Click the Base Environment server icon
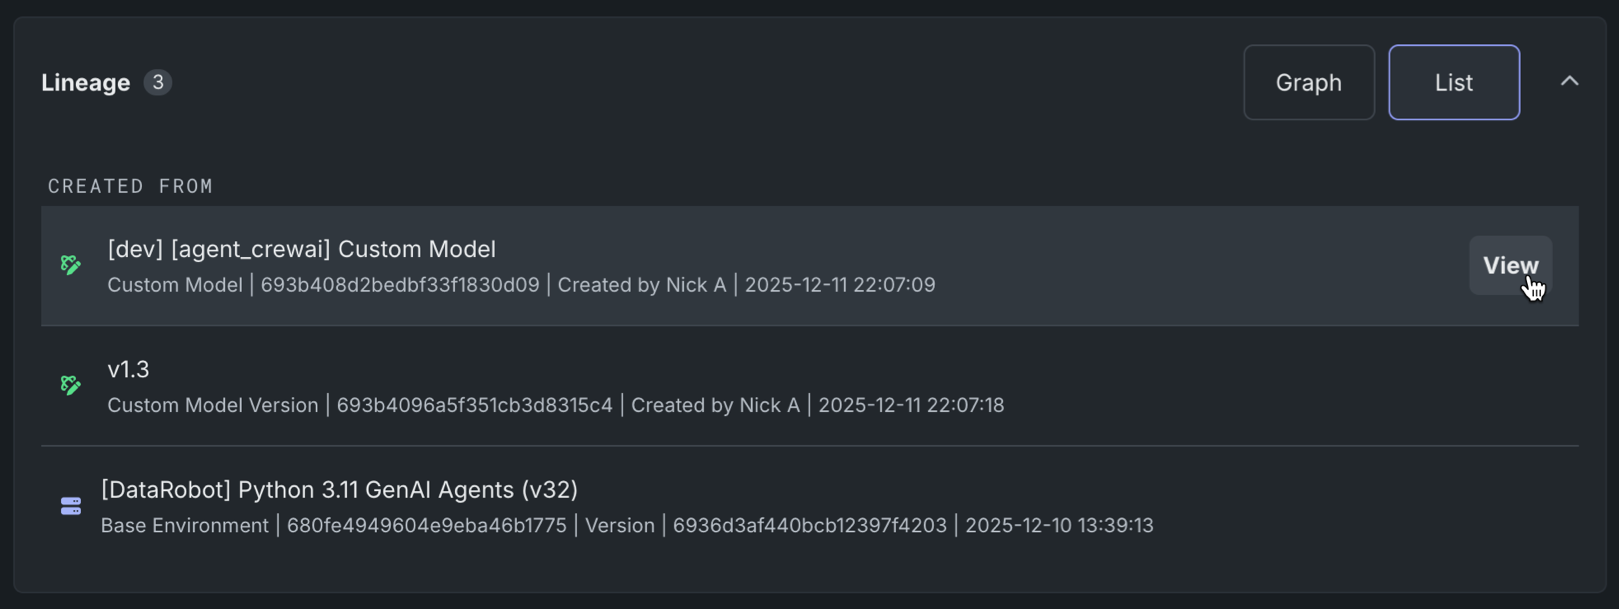Screen dimensions: 1619x609 point(70,506)
